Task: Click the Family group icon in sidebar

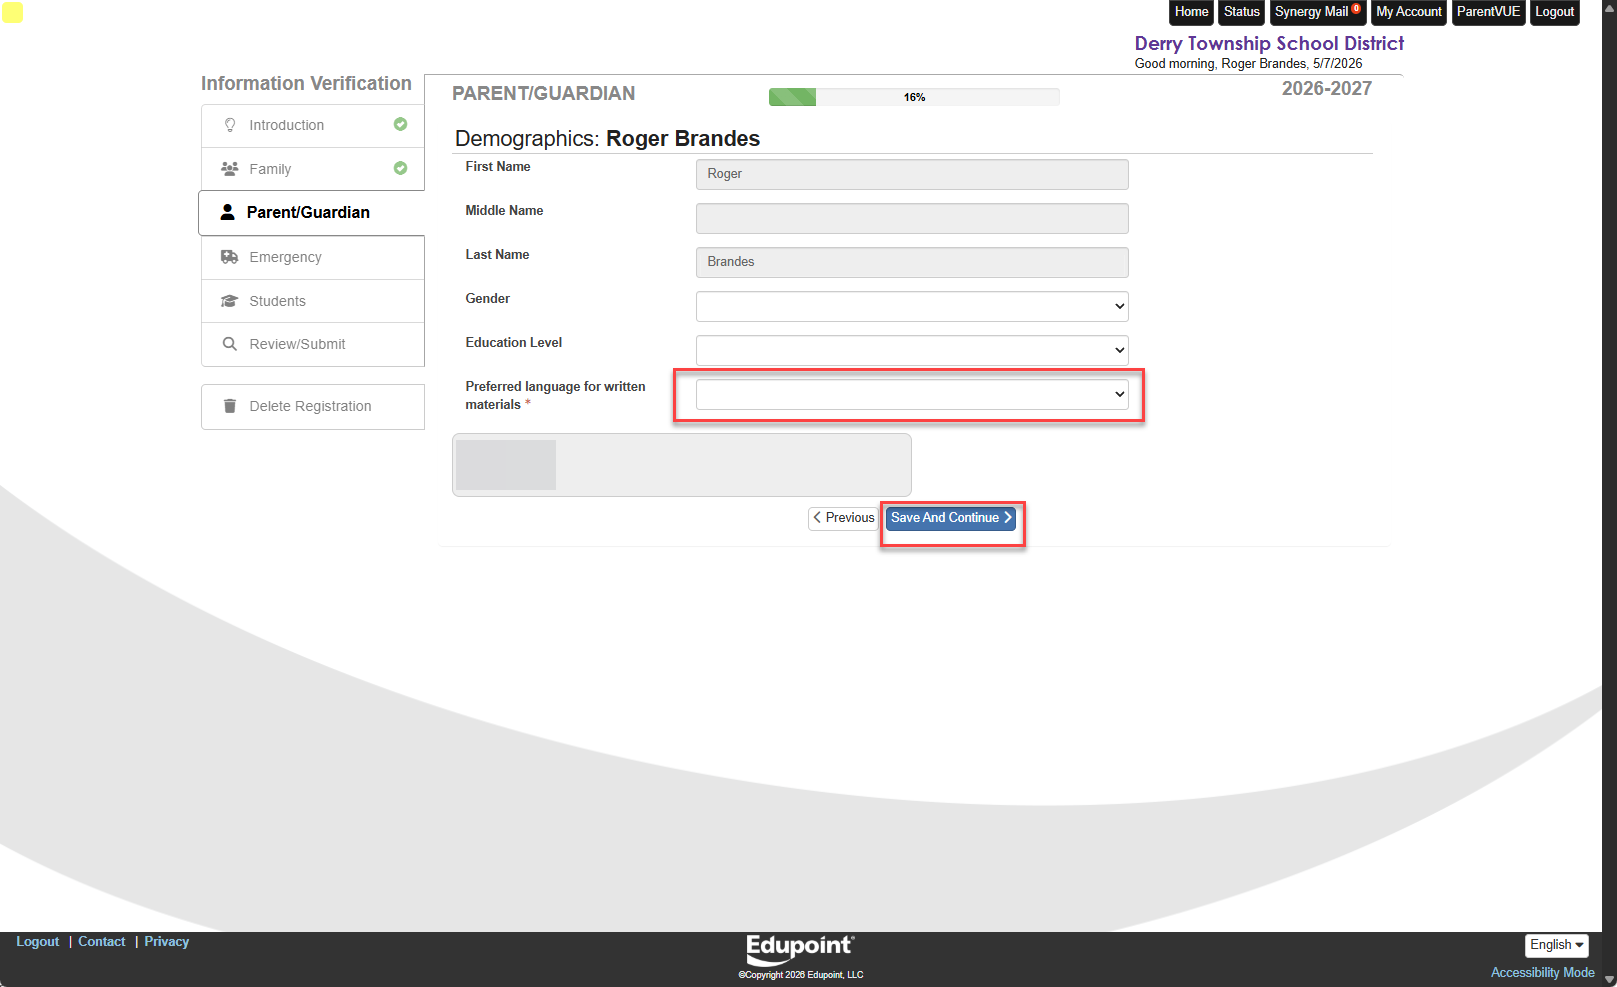Action: coord(230,169)
